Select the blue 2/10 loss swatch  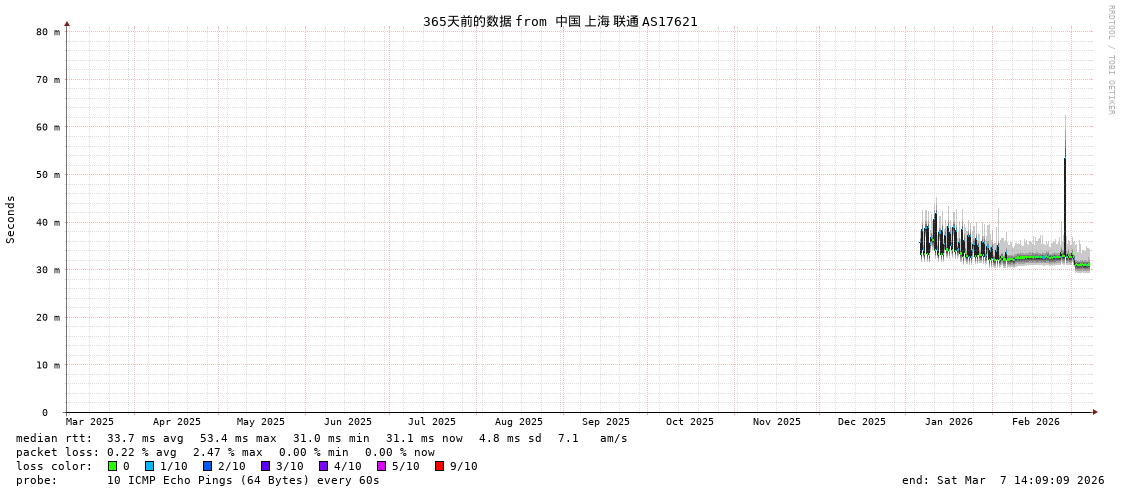(x=208, y=466)
